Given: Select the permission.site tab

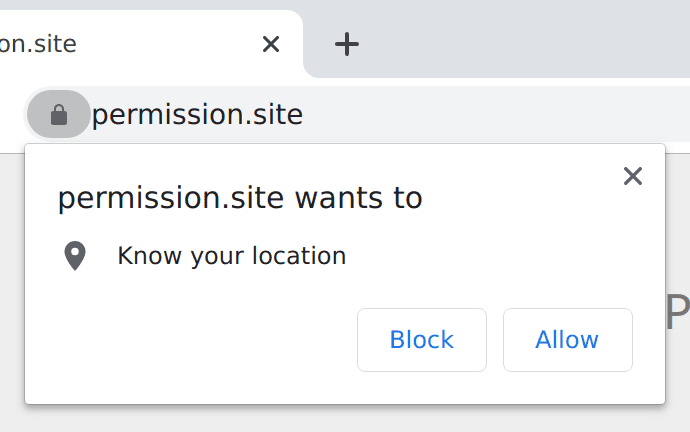Looking at the screenshot, I should pos(150,44).
